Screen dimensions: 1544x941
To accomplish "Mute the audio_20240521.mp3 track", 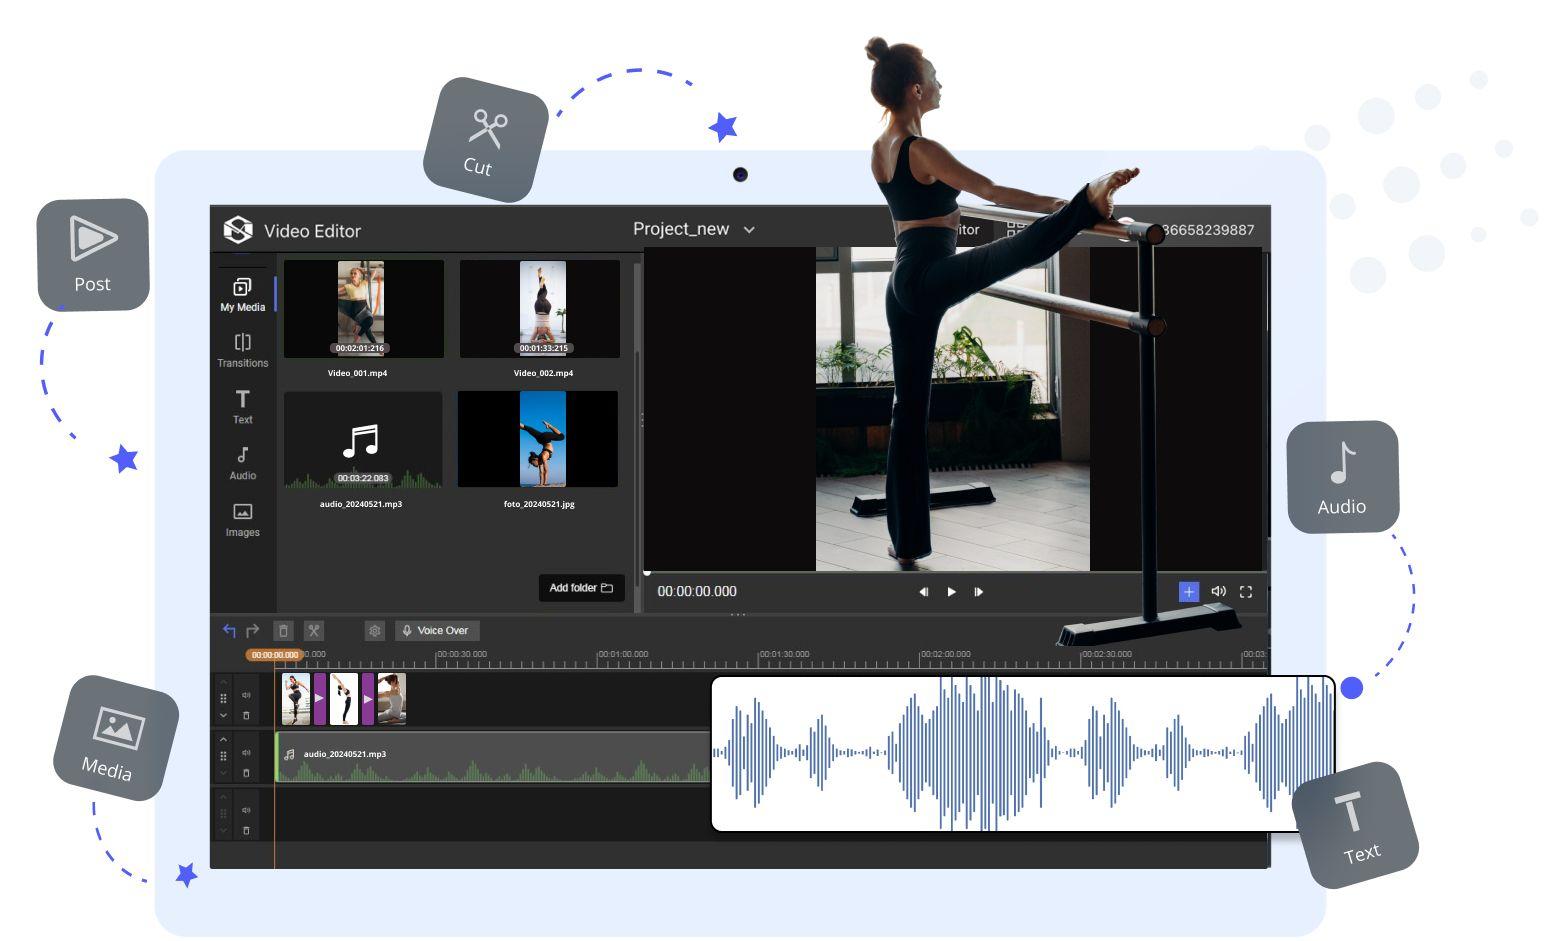I will (x=246, y=753).
